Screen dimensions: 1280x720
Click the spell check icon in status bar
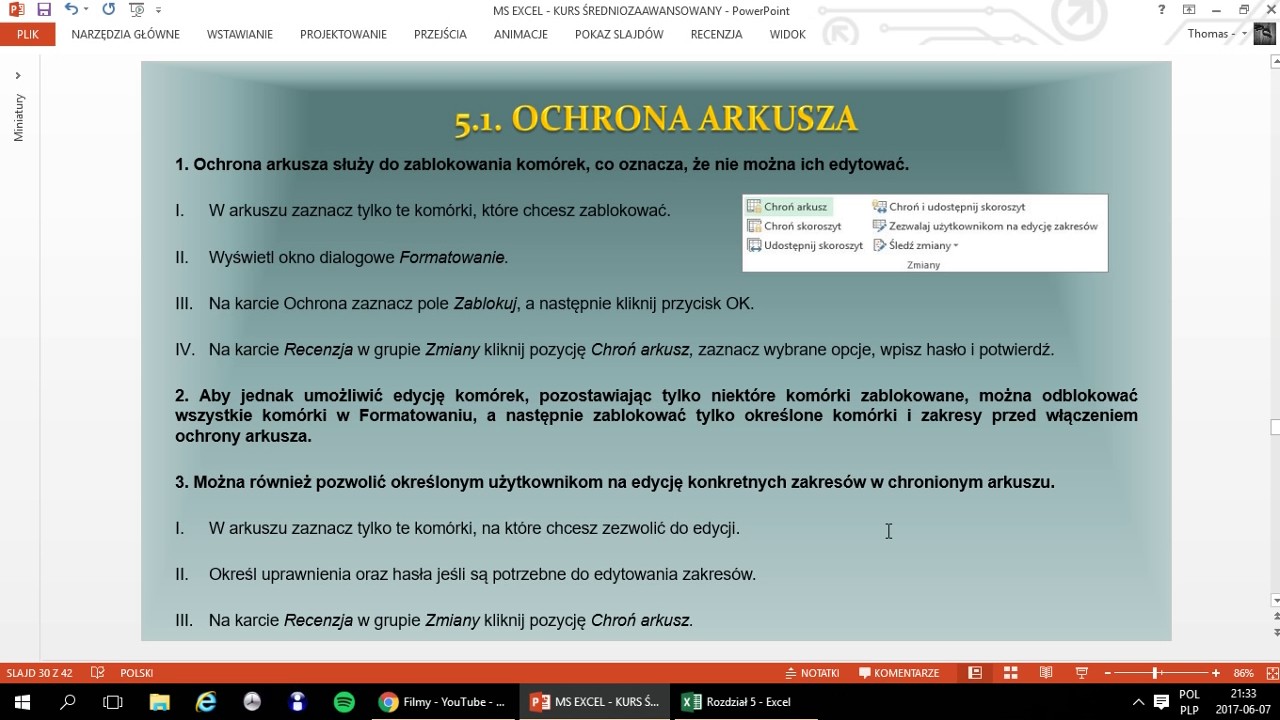click(x=97, y=673)
